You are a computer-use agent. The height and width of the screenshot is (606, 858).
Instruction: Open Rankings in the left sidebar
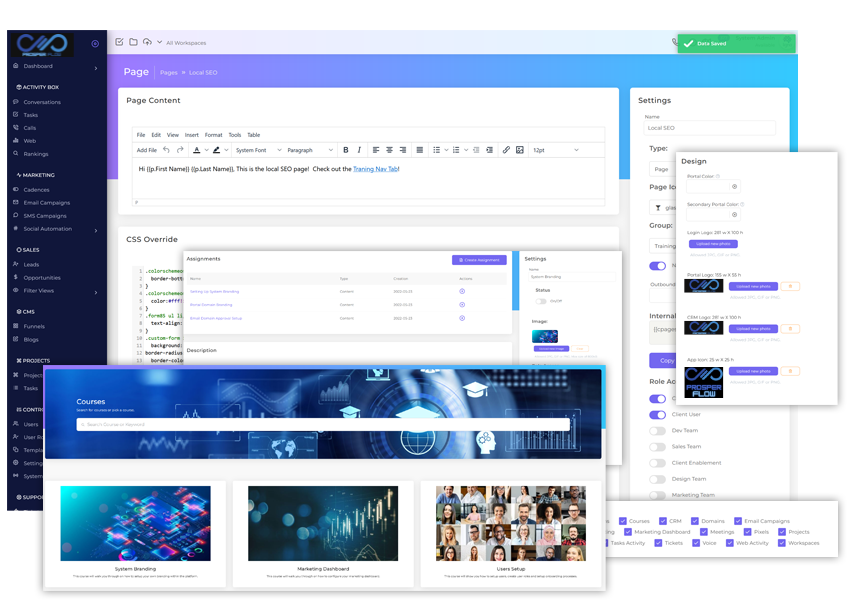(38, 154)
